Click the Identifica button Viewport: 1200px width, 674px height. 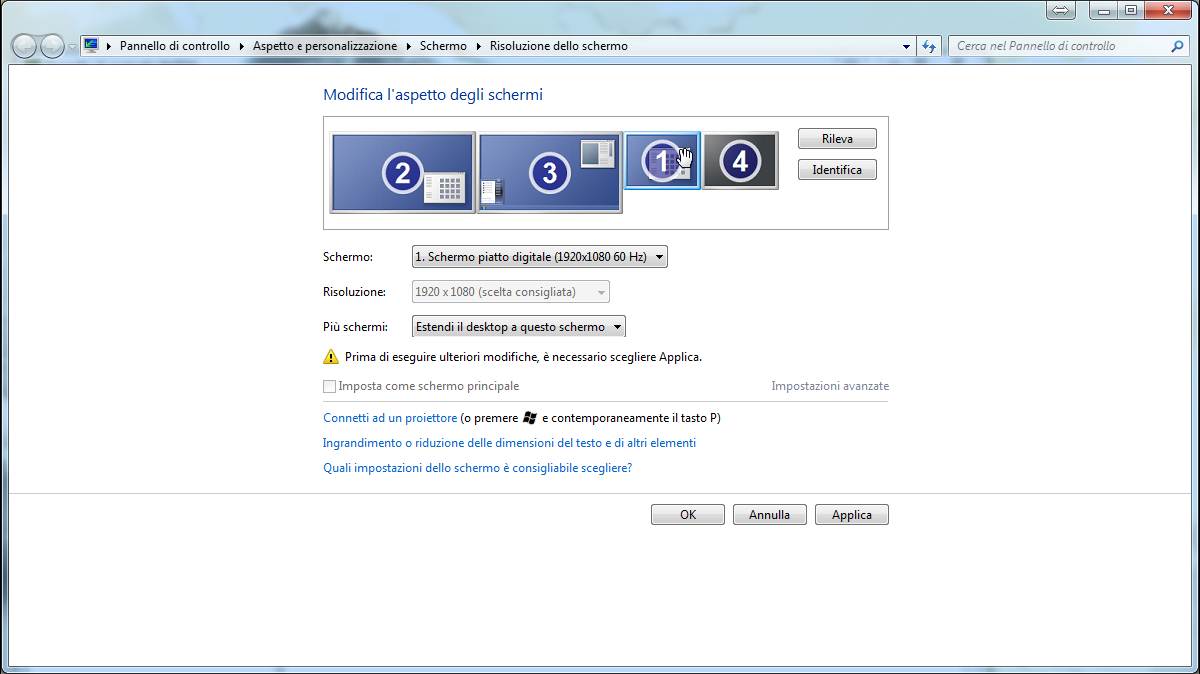(x=837, y=170)
